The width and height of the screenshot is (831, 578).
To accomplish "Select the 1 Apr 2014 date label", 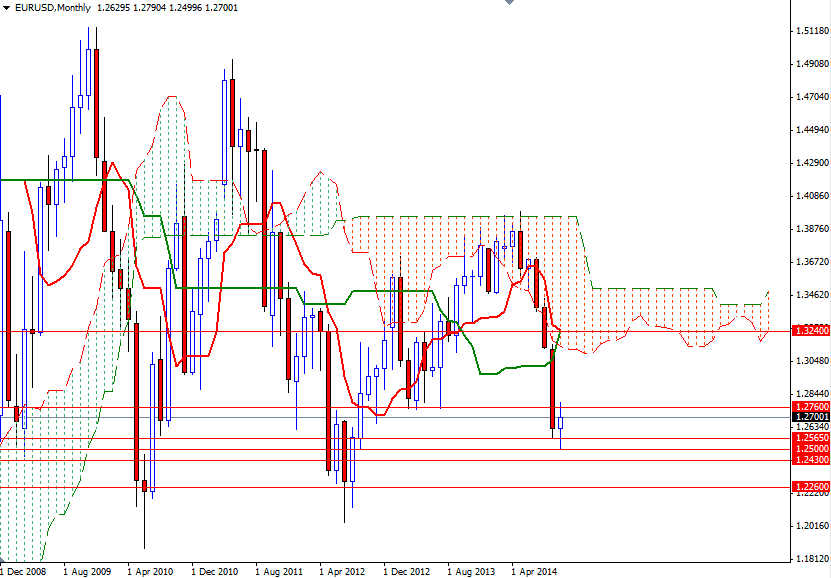I will [532, 571].
